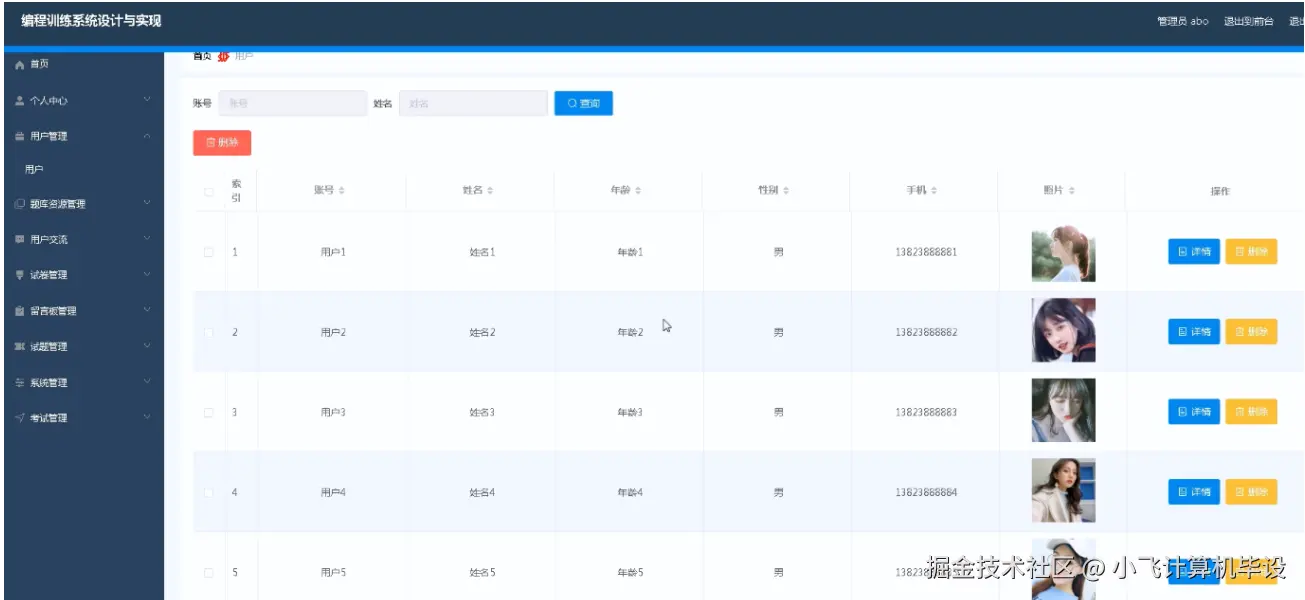This screenshot has height=600, width=1305.
Task: Click yellow 删除 button for row 用户4
Action: (x=1251, y=492)
